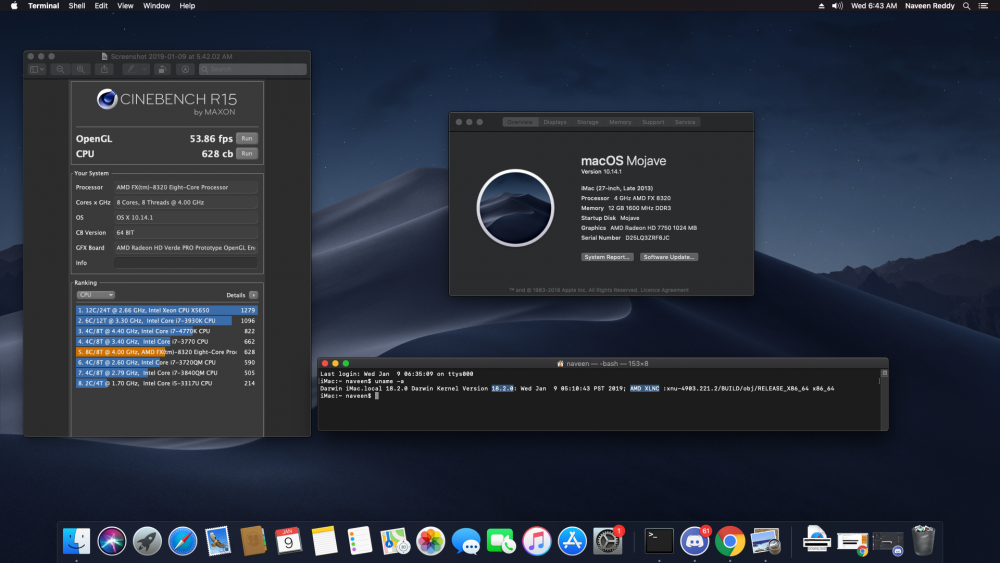Open the Edit menu in menu bar
Viewport: 1000px width, 563px height.
click(x=101, y=6)
